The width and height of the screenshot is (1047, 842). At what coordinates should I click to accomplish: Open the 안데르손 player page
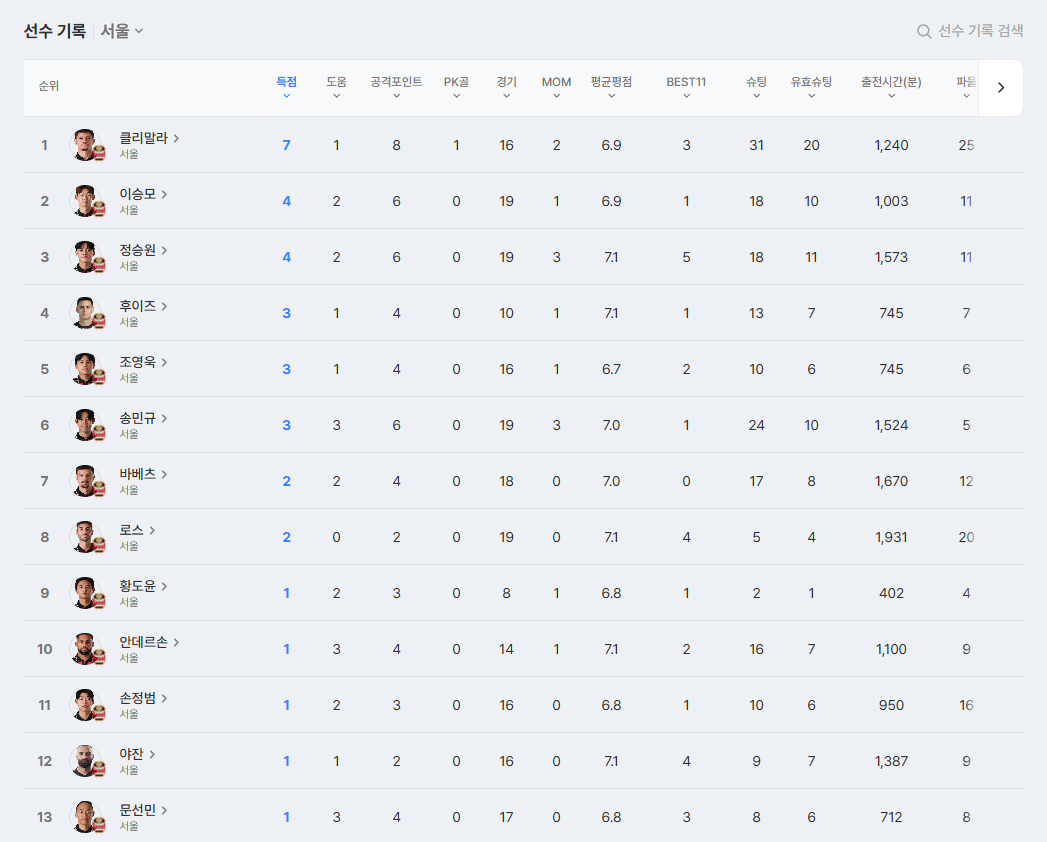coord(149,643)
